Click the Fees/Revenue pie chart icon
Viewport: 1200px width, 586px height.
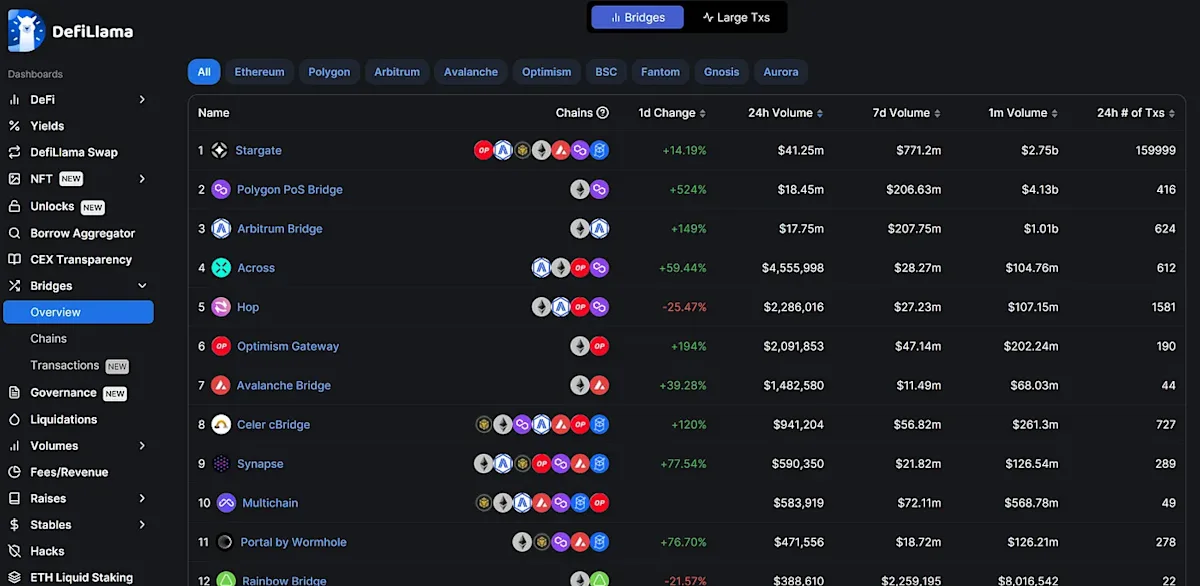click(x=14, y=472)
